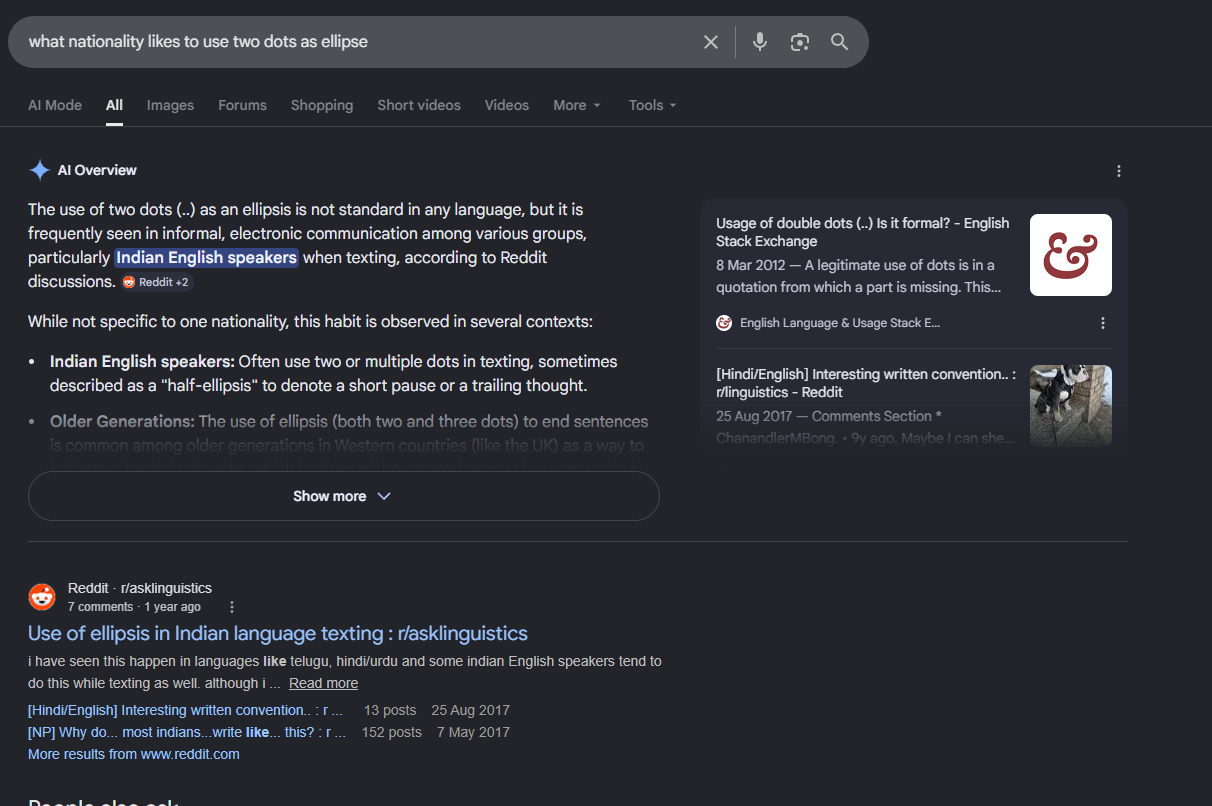The width and height of the screenshot is (1212, 806).
Task: Click 'Reddit · r/asklinguistics' source label
Action: coord(140,588)
